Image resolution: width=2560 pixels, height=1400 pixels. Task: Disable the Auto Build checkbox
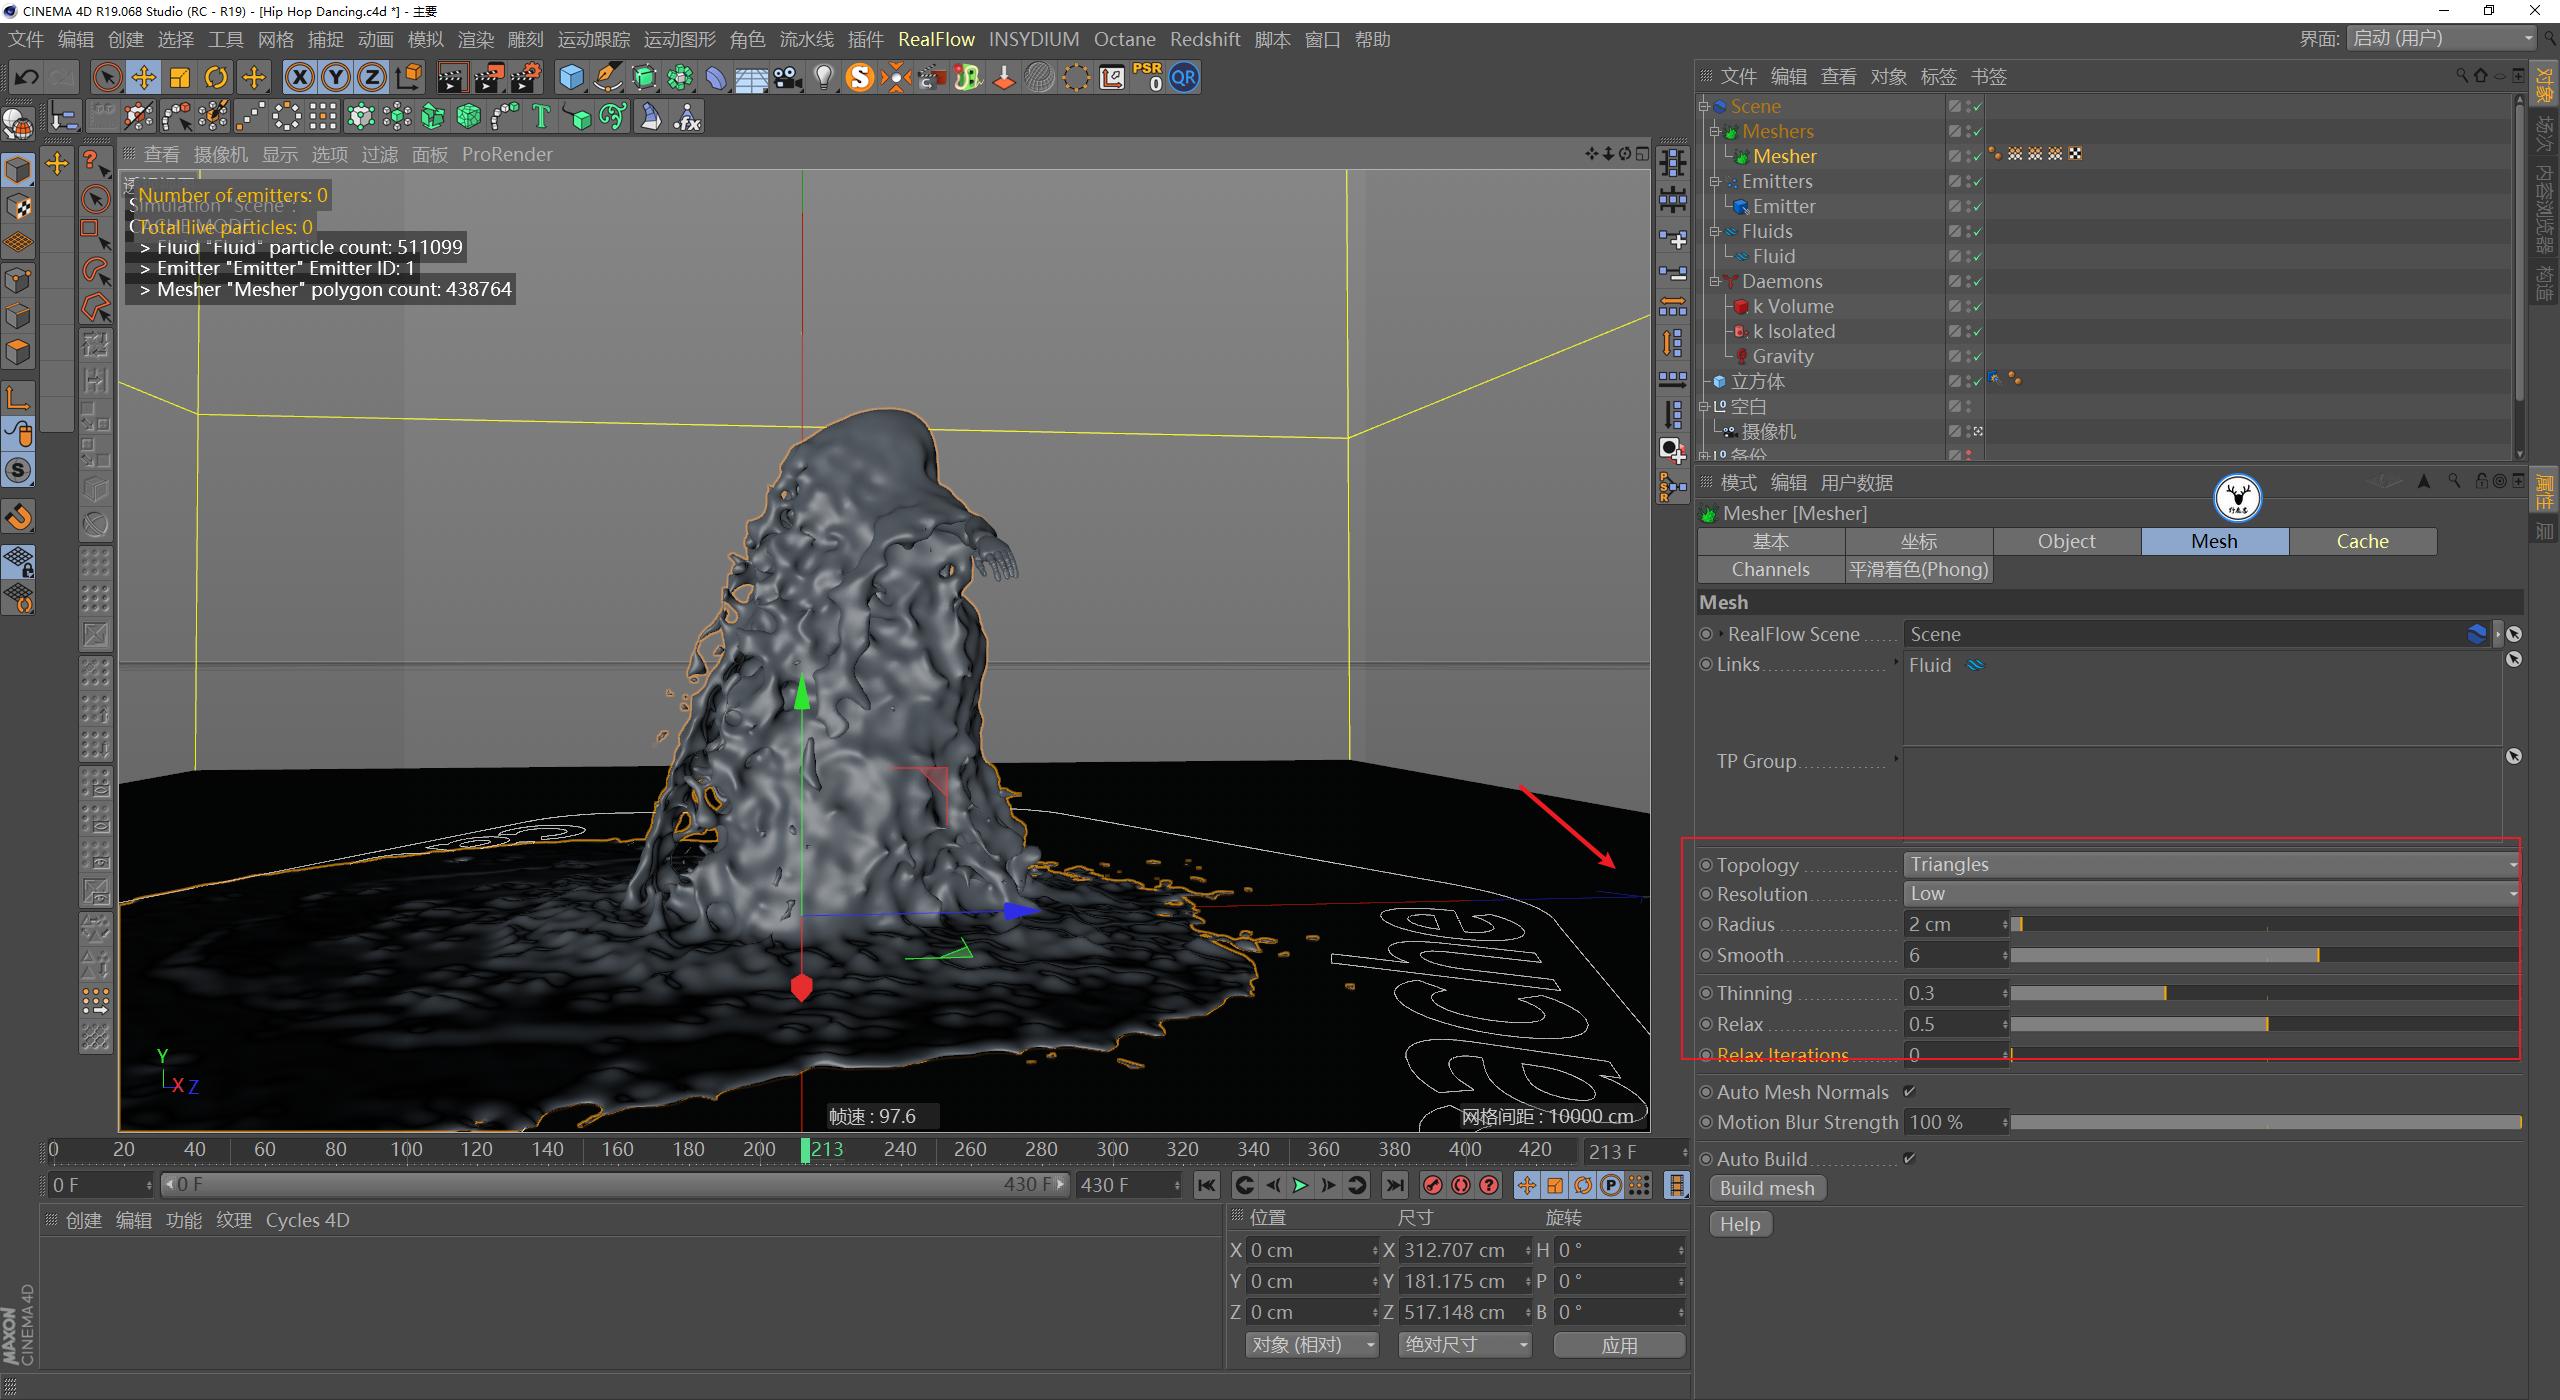point(1911,1158)
